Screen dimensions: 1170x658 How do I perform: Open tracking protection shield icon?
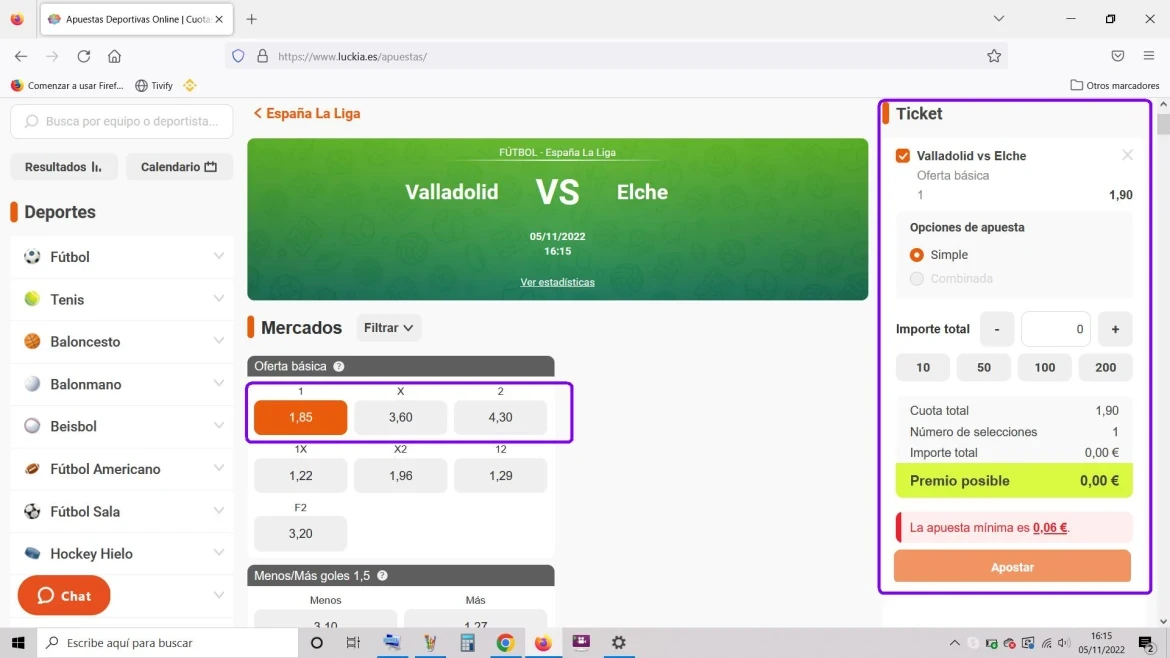point(238,56)
